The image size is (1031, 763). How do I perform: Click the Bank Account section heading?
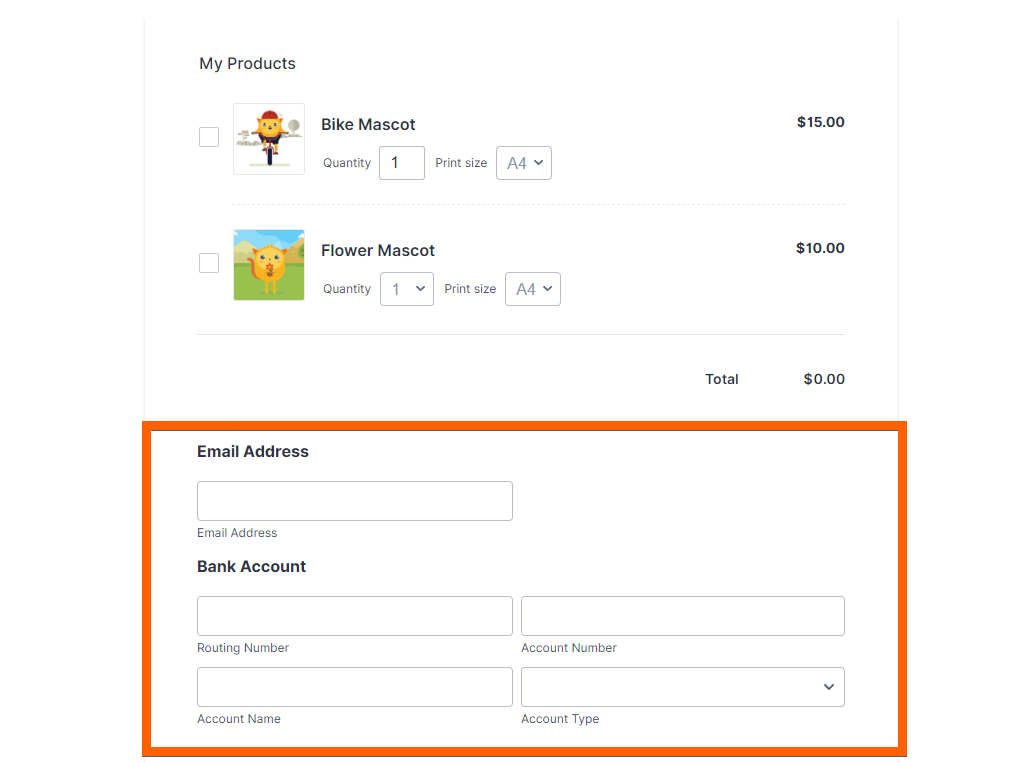point(251,567)
